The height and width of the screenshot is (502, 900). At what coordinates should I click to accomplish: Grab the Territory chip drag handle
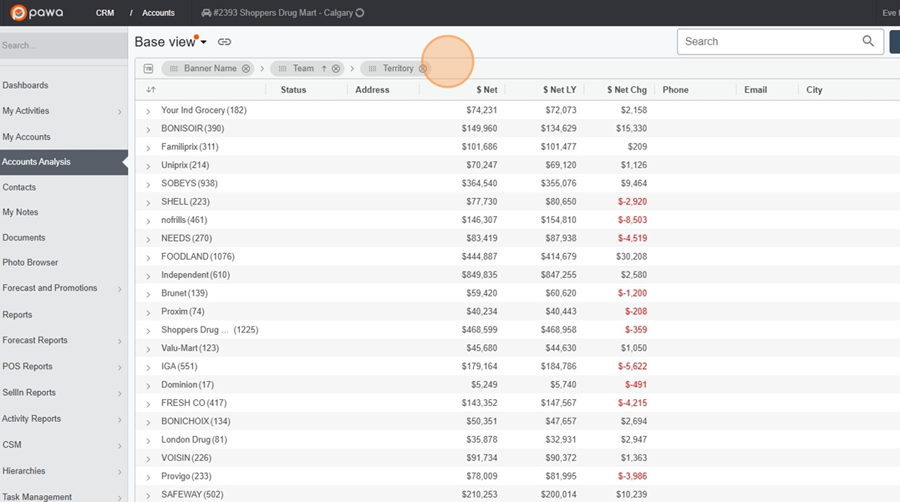tap(373, 68)
